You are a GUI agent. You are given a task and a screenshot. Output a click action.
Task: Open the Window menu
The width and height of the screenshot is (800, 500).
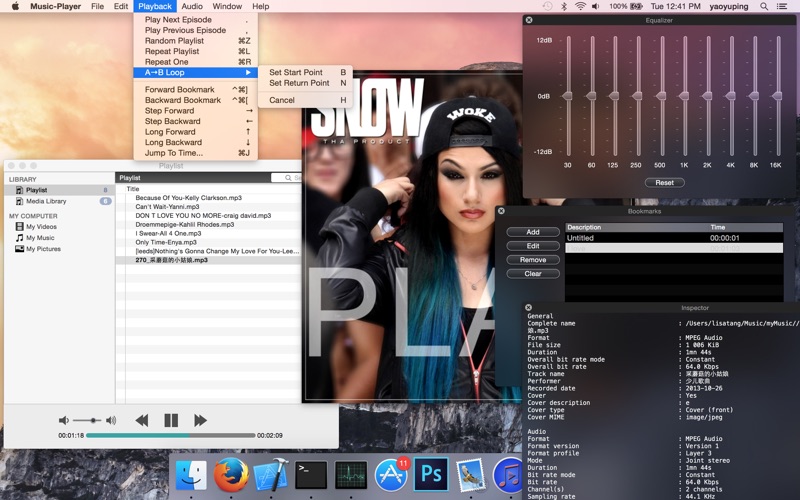[x=227, y=6]
